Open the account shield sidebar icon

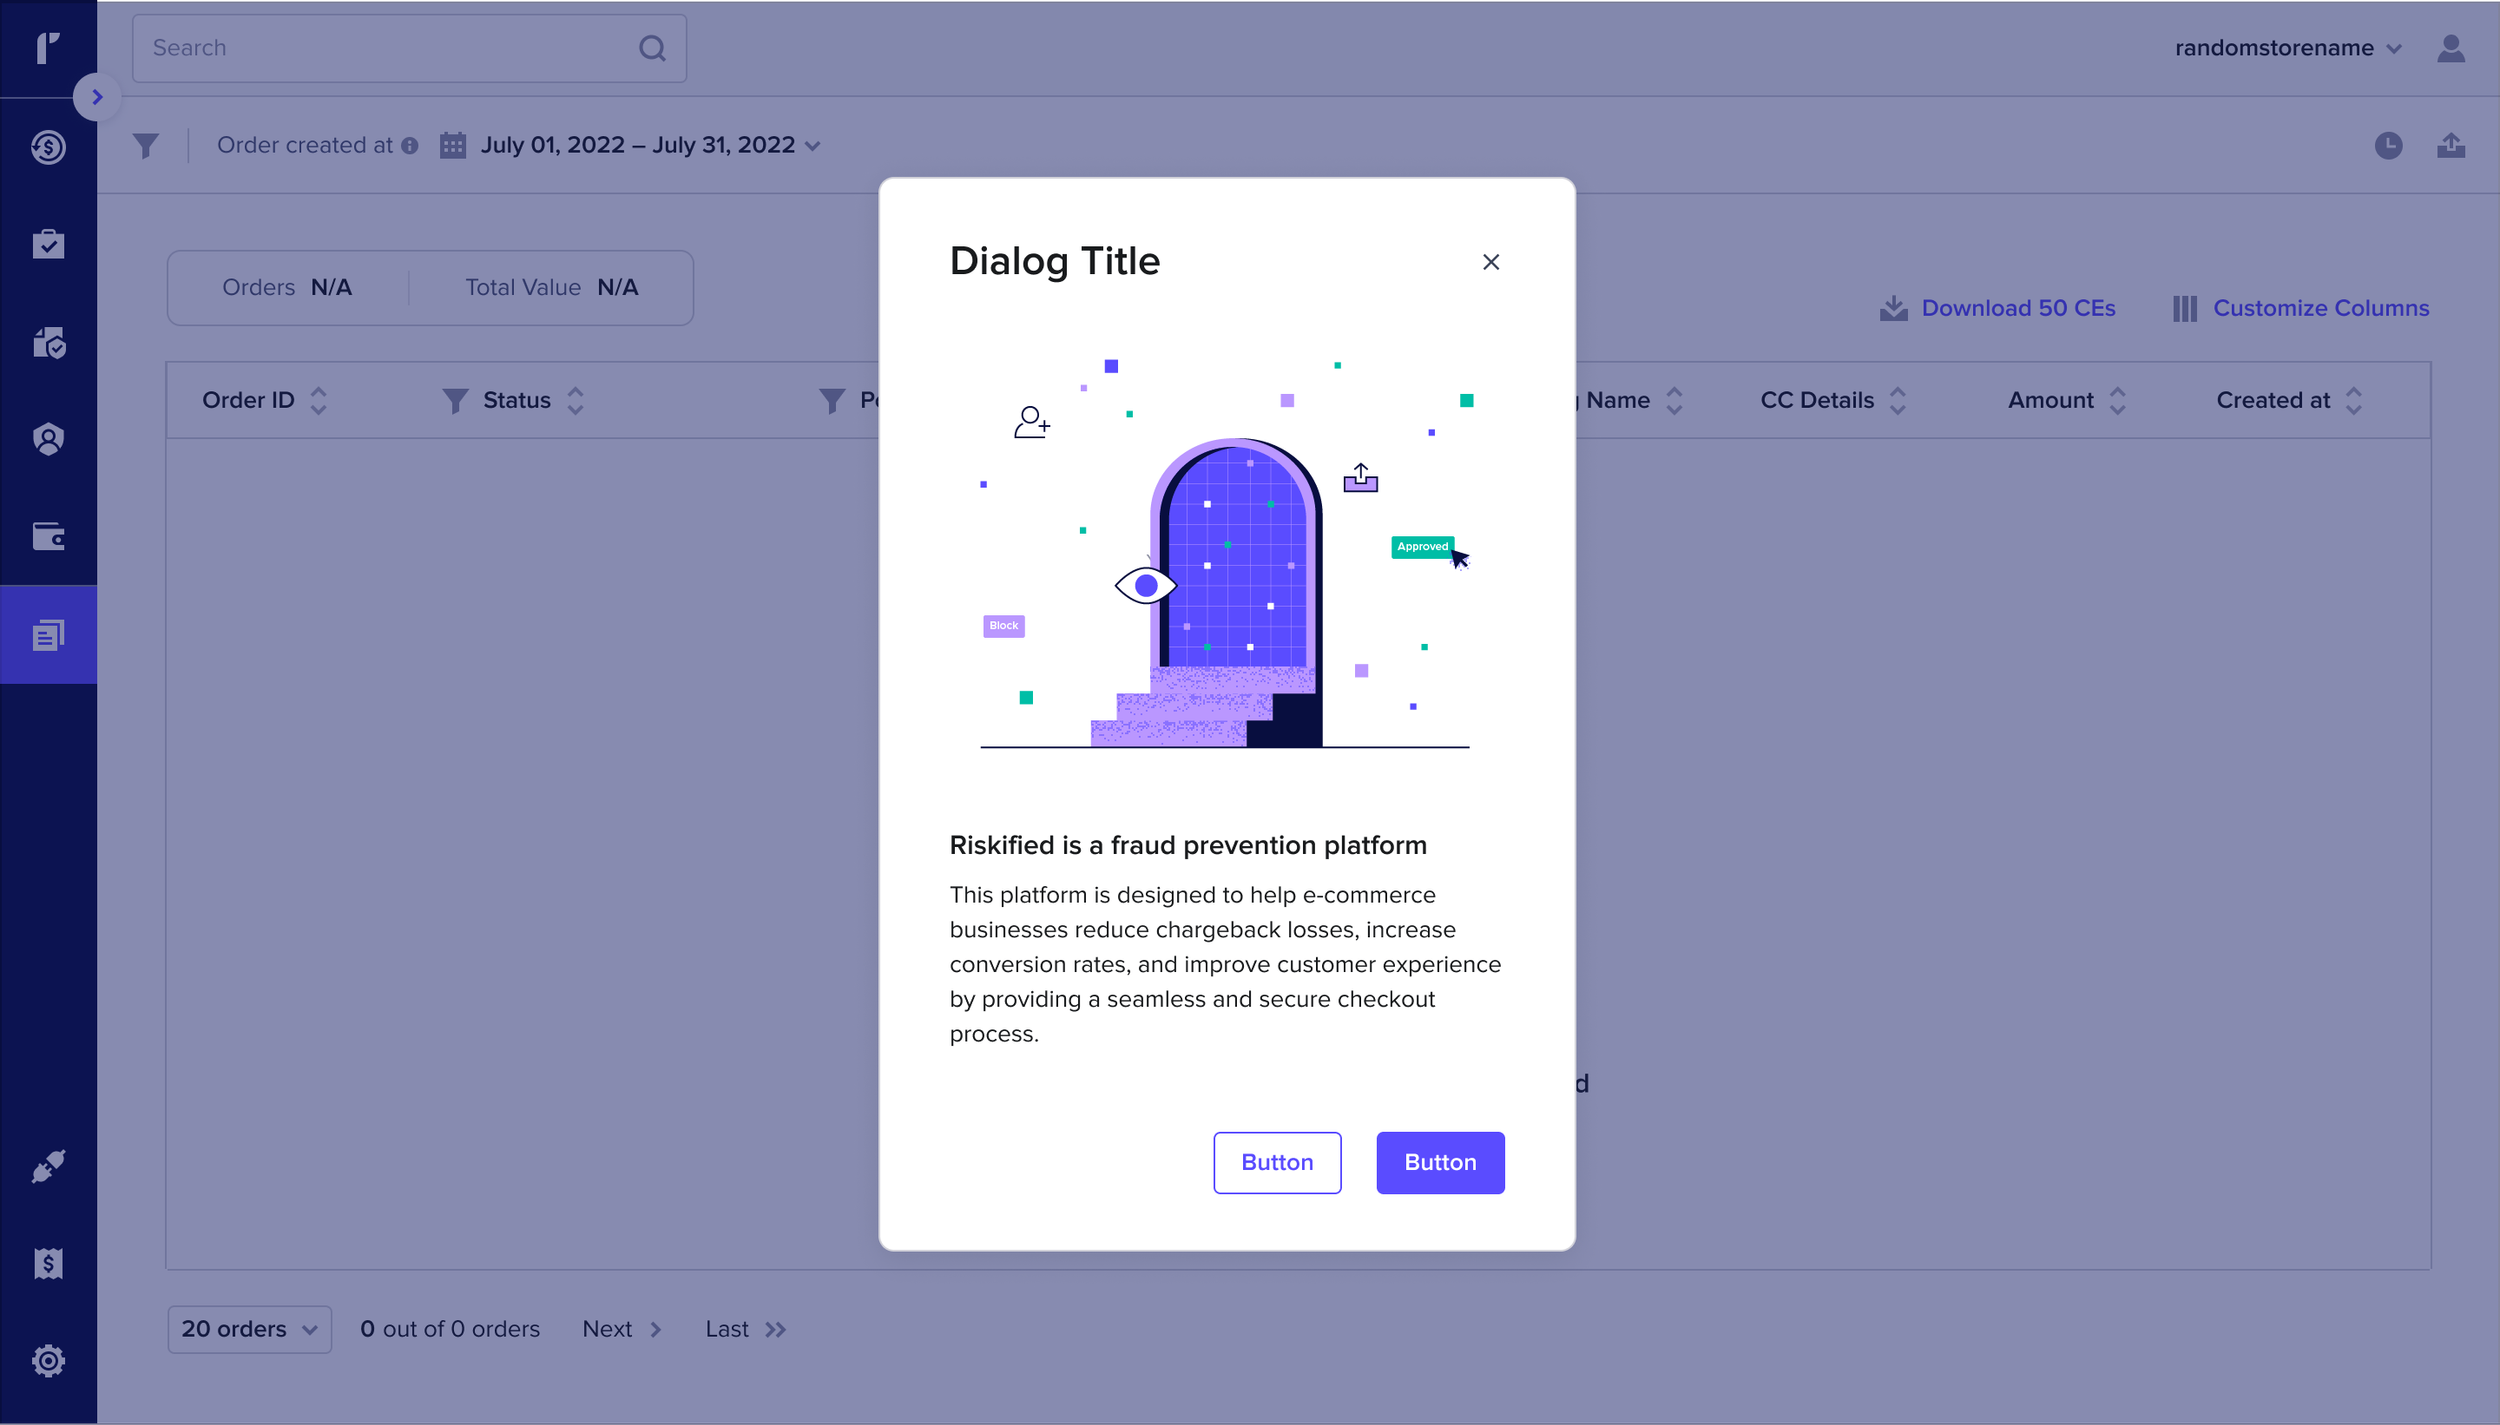(48, 439)
